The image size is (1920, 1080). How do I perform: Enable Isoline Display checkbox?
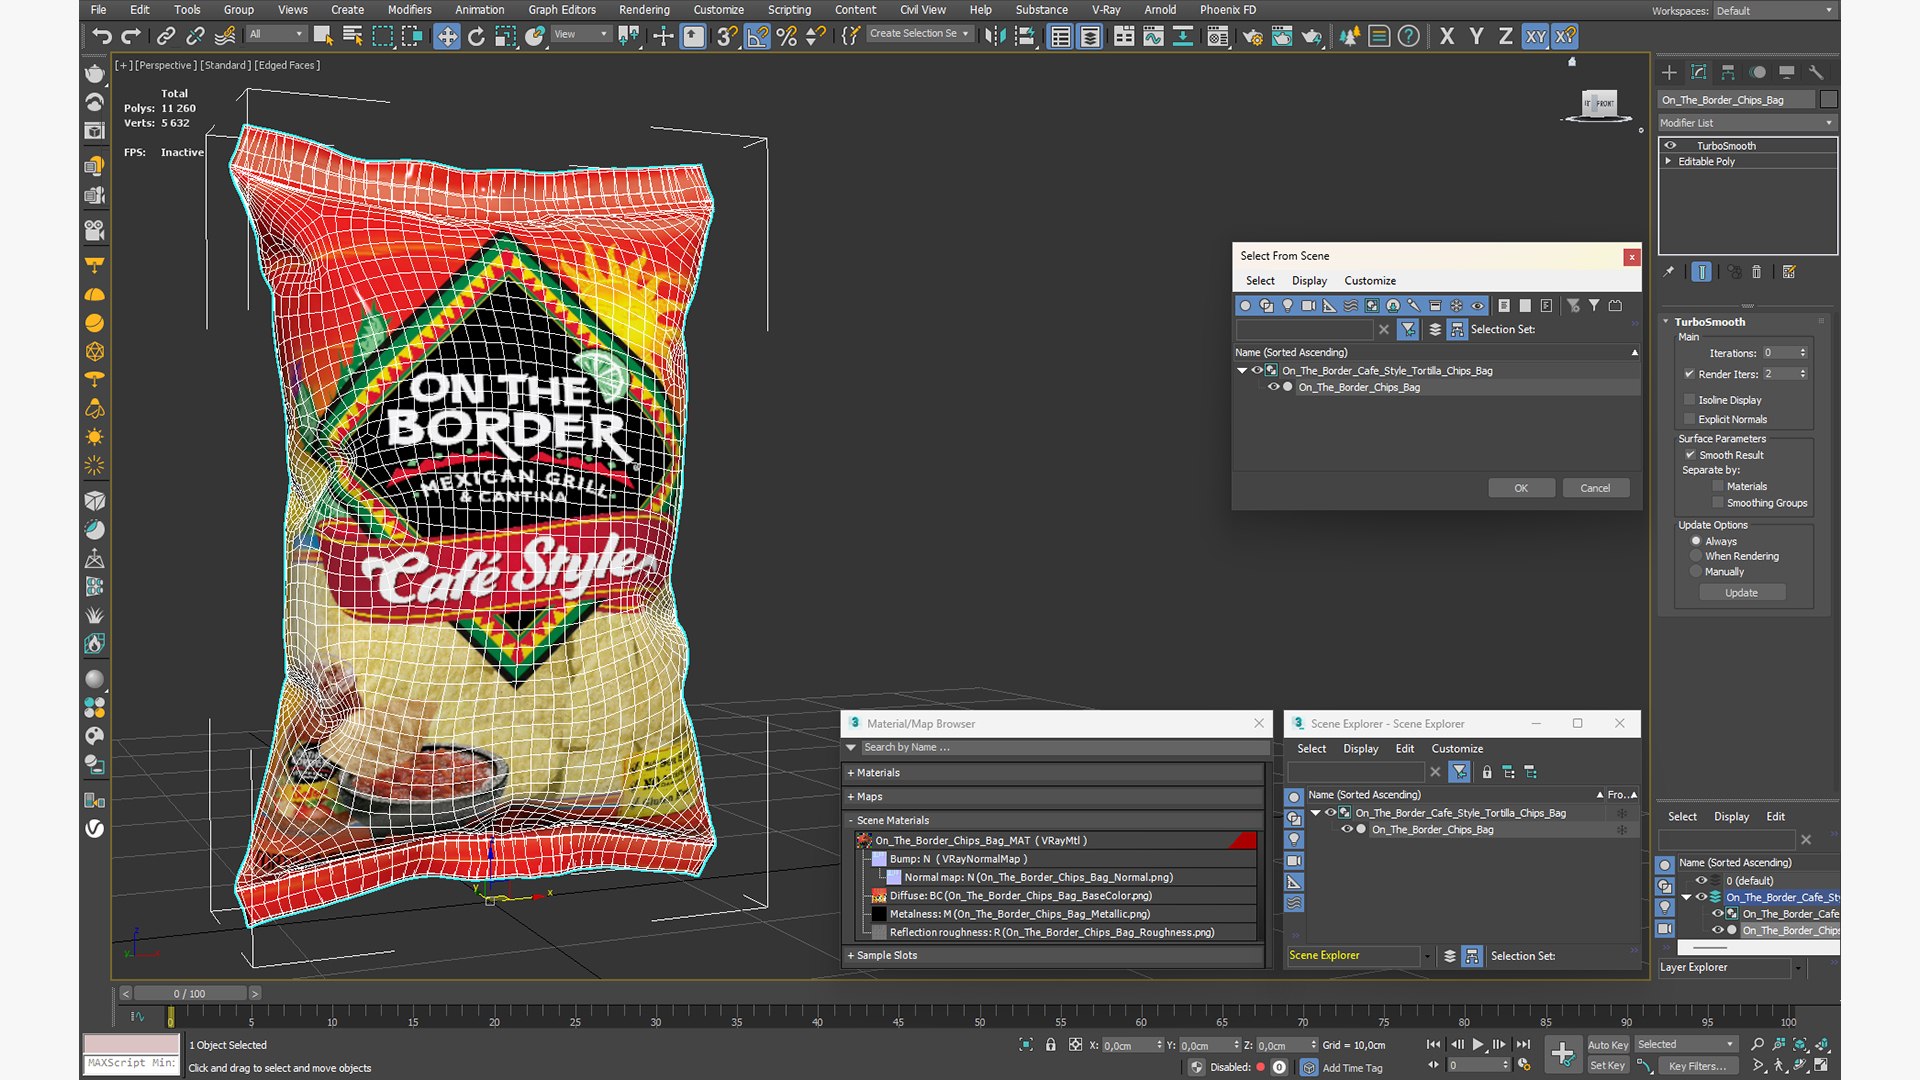coord(1690,399)
